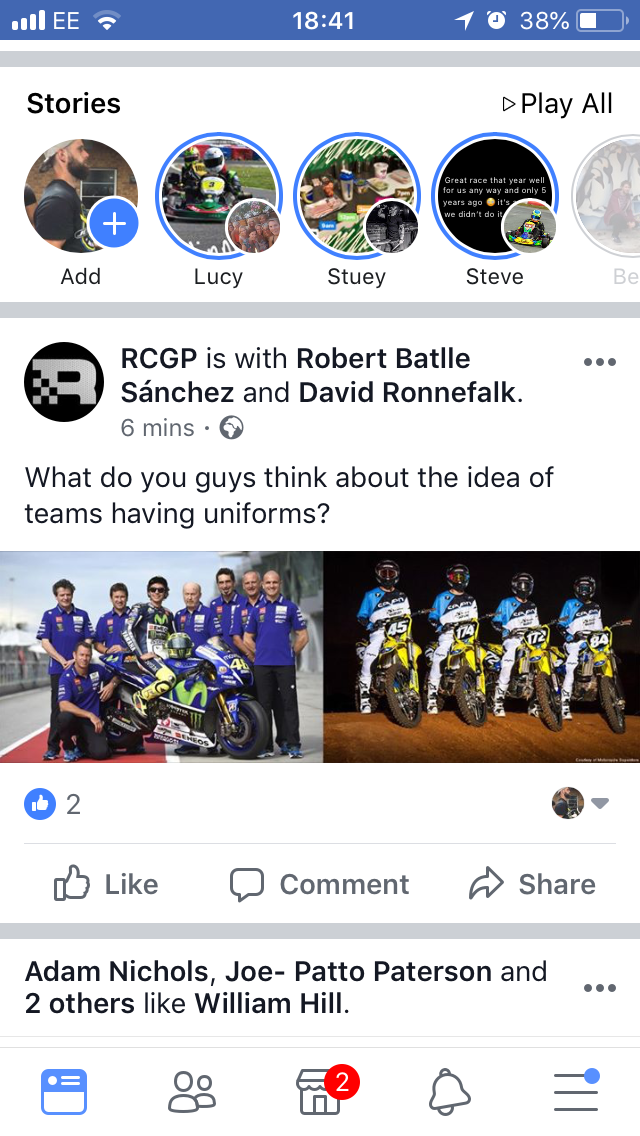Tap the thumbs-up reaction count icon
Screen dimensions: 640x1136
coord(40,803)
